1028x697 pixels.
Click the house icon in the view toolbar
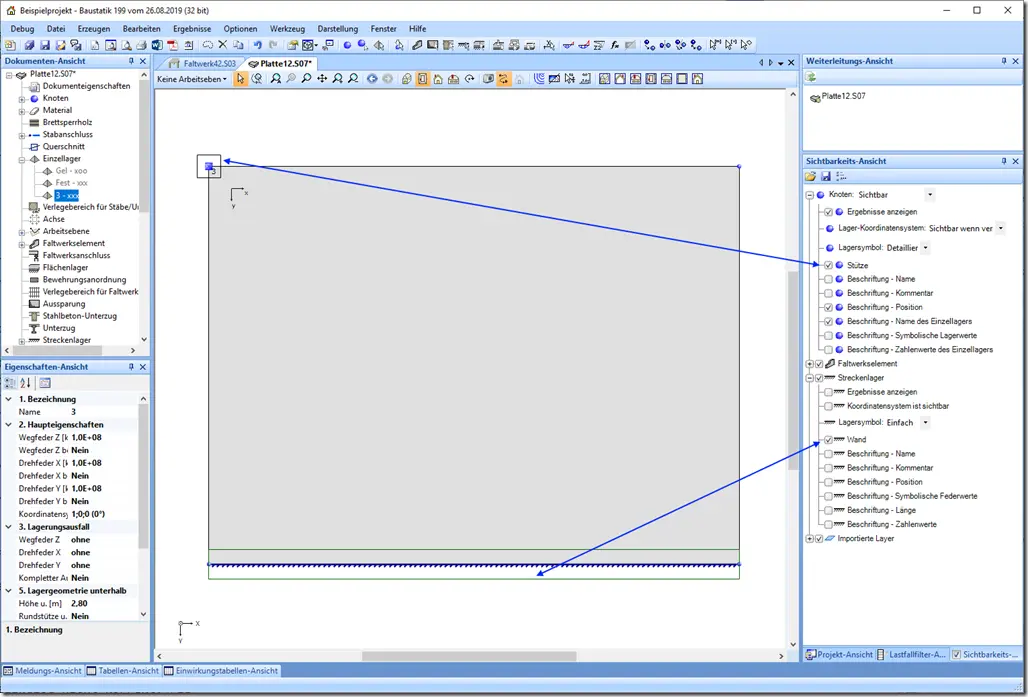pos(437,79)
